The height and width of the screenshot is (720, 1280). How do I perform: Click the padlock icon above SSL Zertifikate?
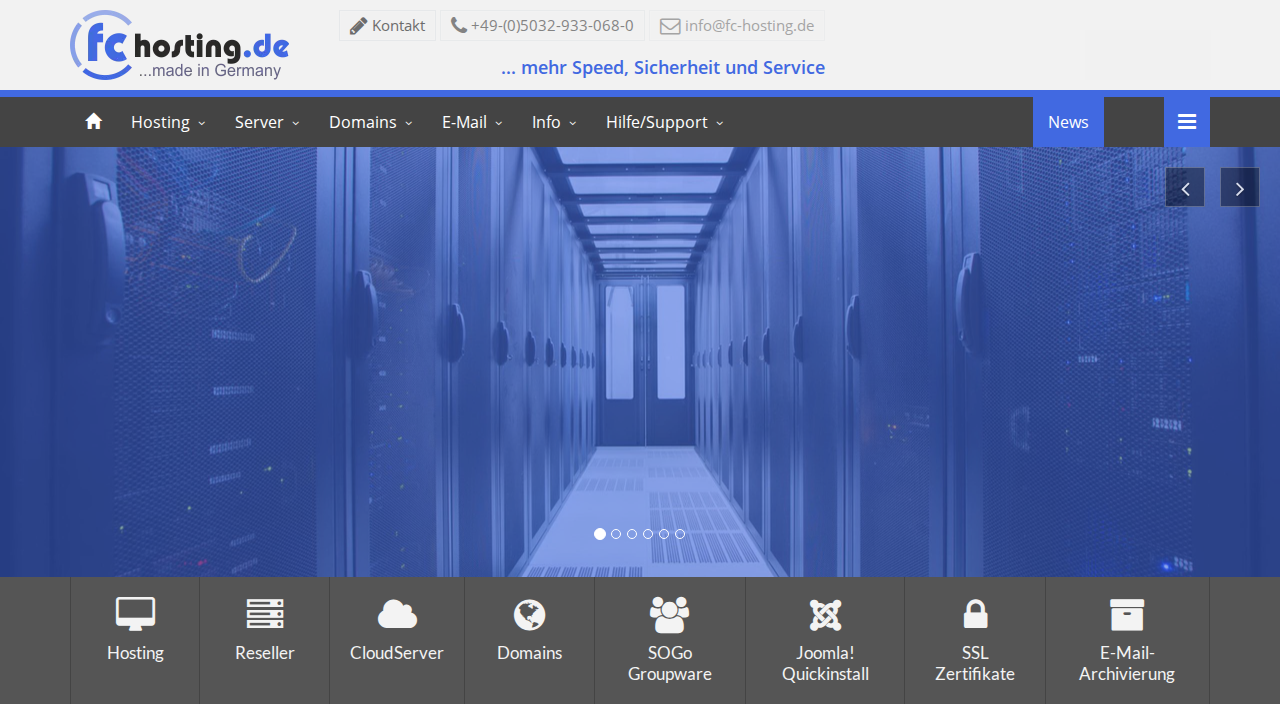click(975, 614)
